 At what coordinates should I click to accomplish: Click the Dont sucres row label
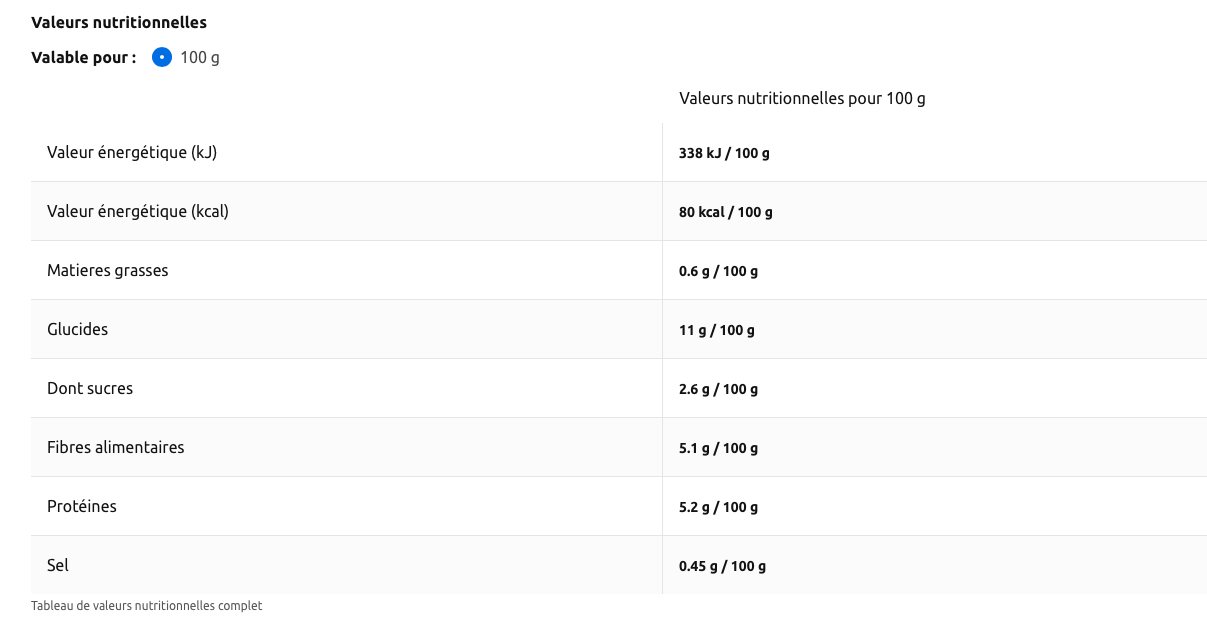[90, 388]
